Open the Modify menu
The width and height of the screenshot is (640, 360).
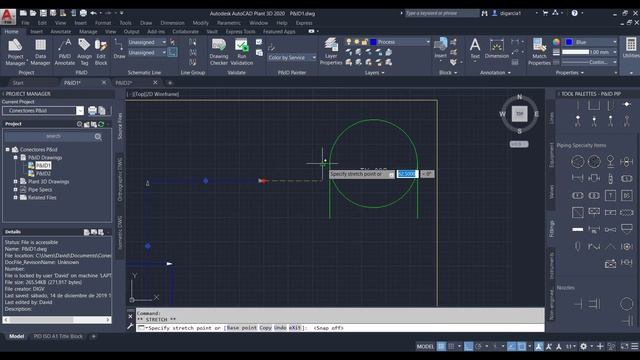click(x=200, y=23)
